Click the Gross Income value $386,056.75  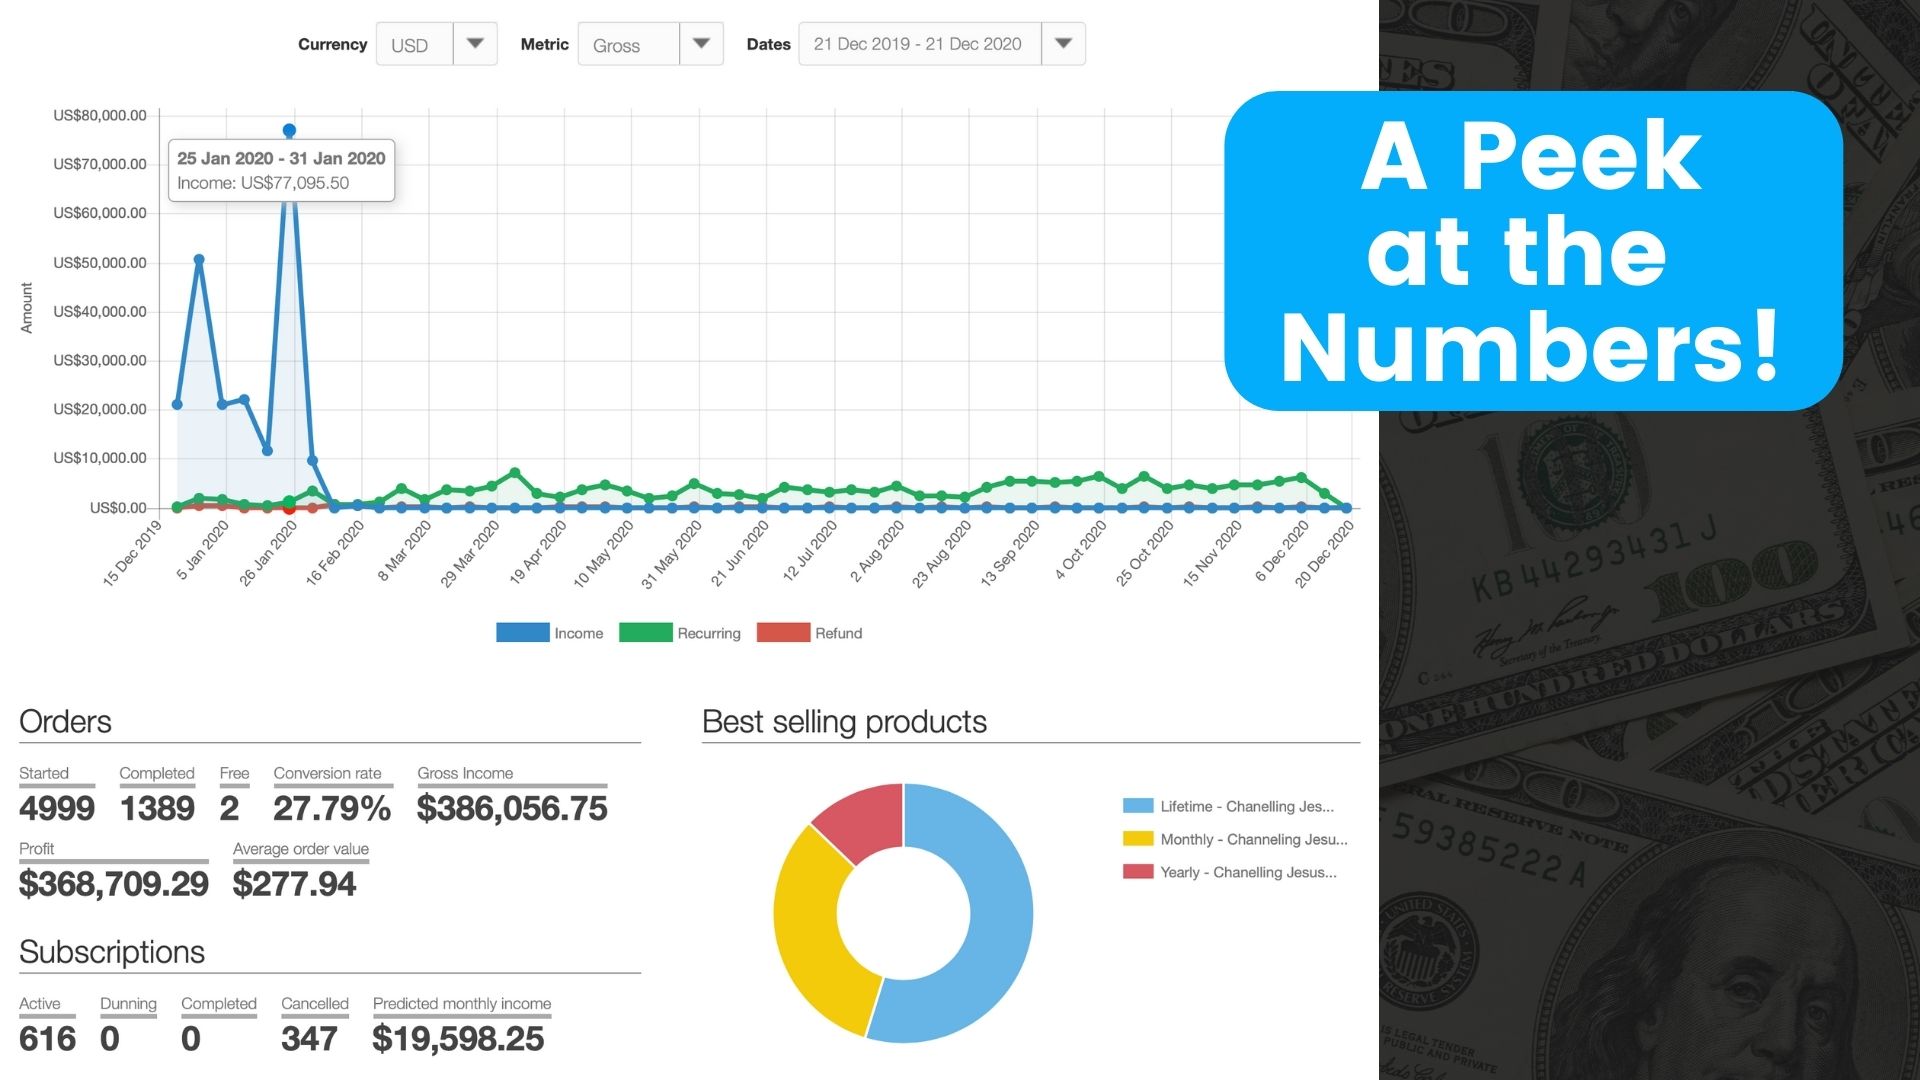pyautogui.click(x=512, y=808)
